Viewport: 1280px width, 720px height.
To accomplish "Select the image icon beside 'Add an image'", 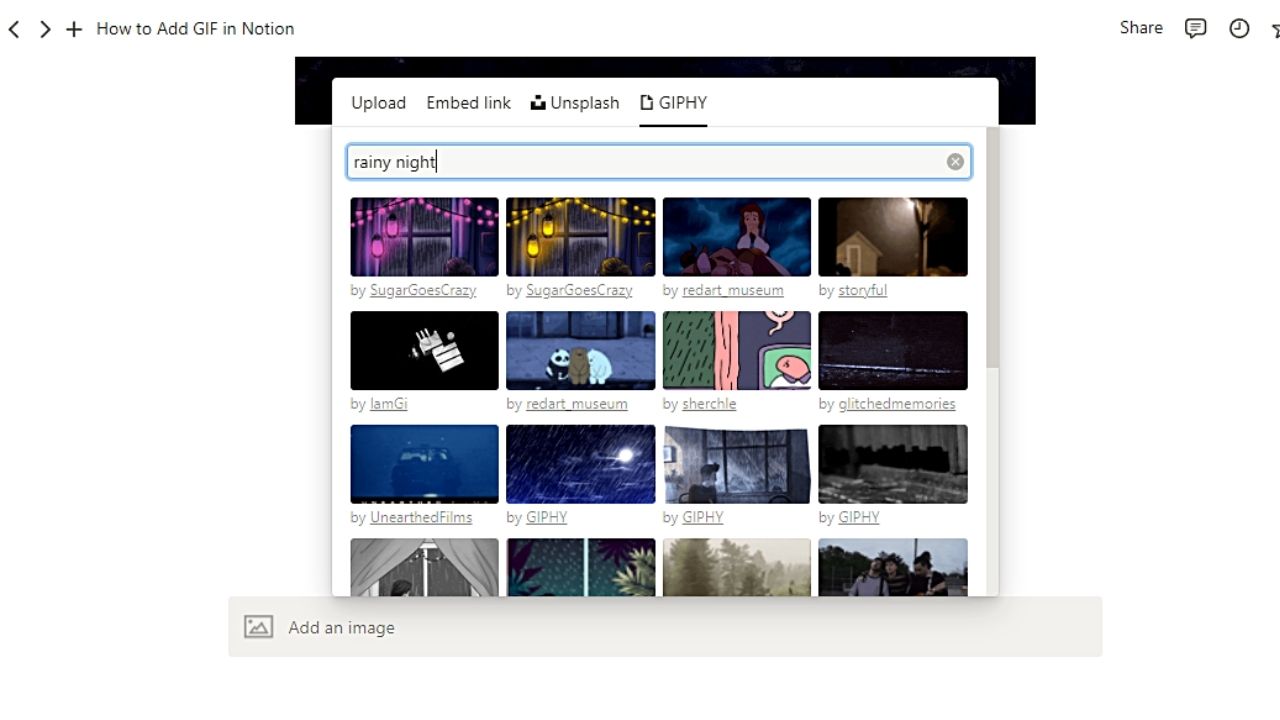I will [x=258, y=626].
